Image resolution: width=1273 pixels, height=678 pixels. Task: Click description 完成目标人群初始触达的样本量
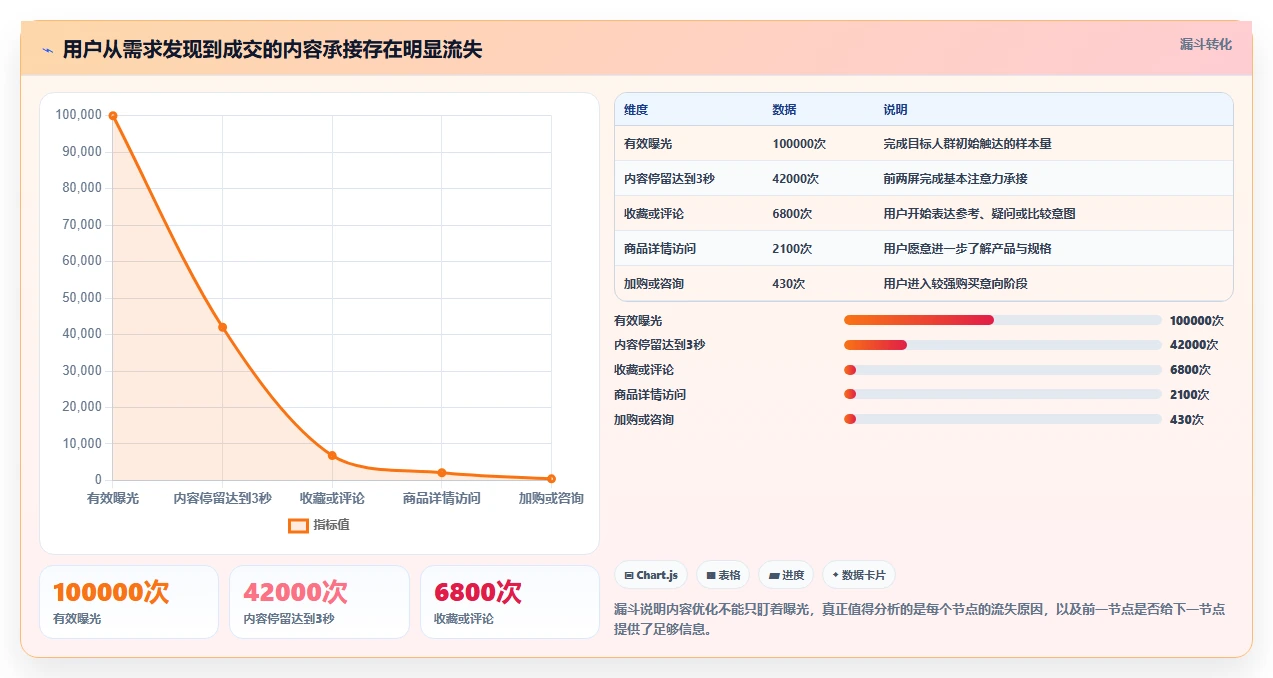[x=968, y=144]
